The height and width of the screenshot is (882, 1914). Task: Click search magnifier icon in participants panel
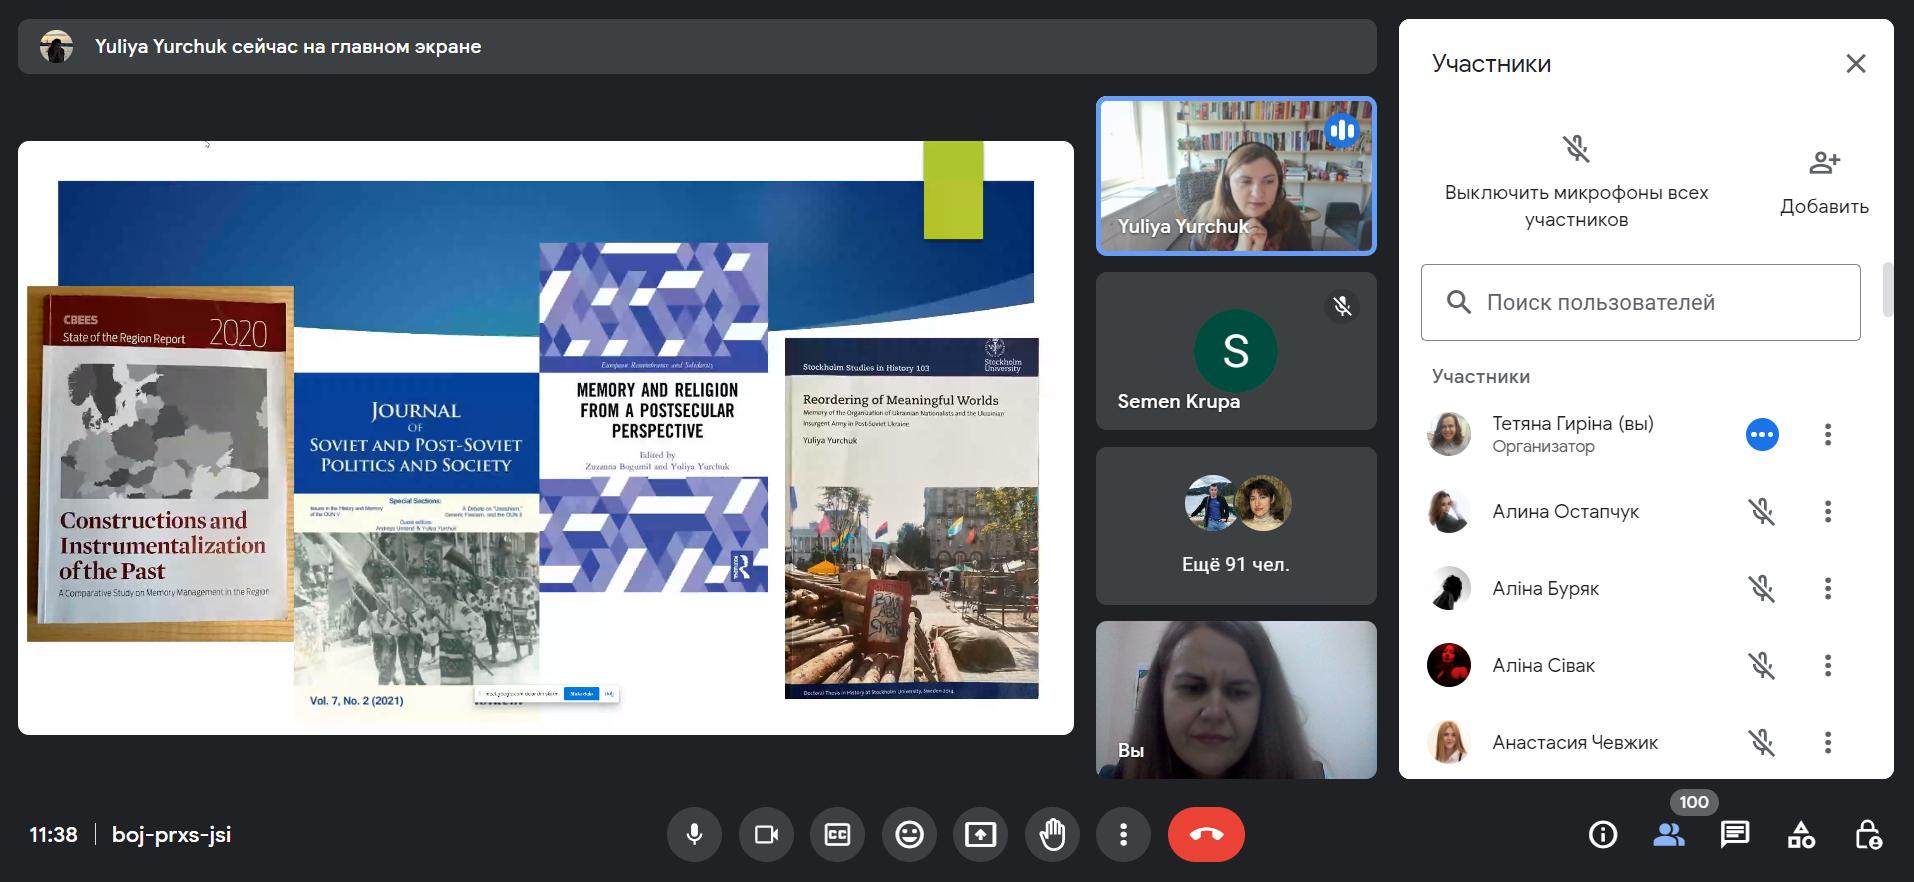tap(1459, 302)
